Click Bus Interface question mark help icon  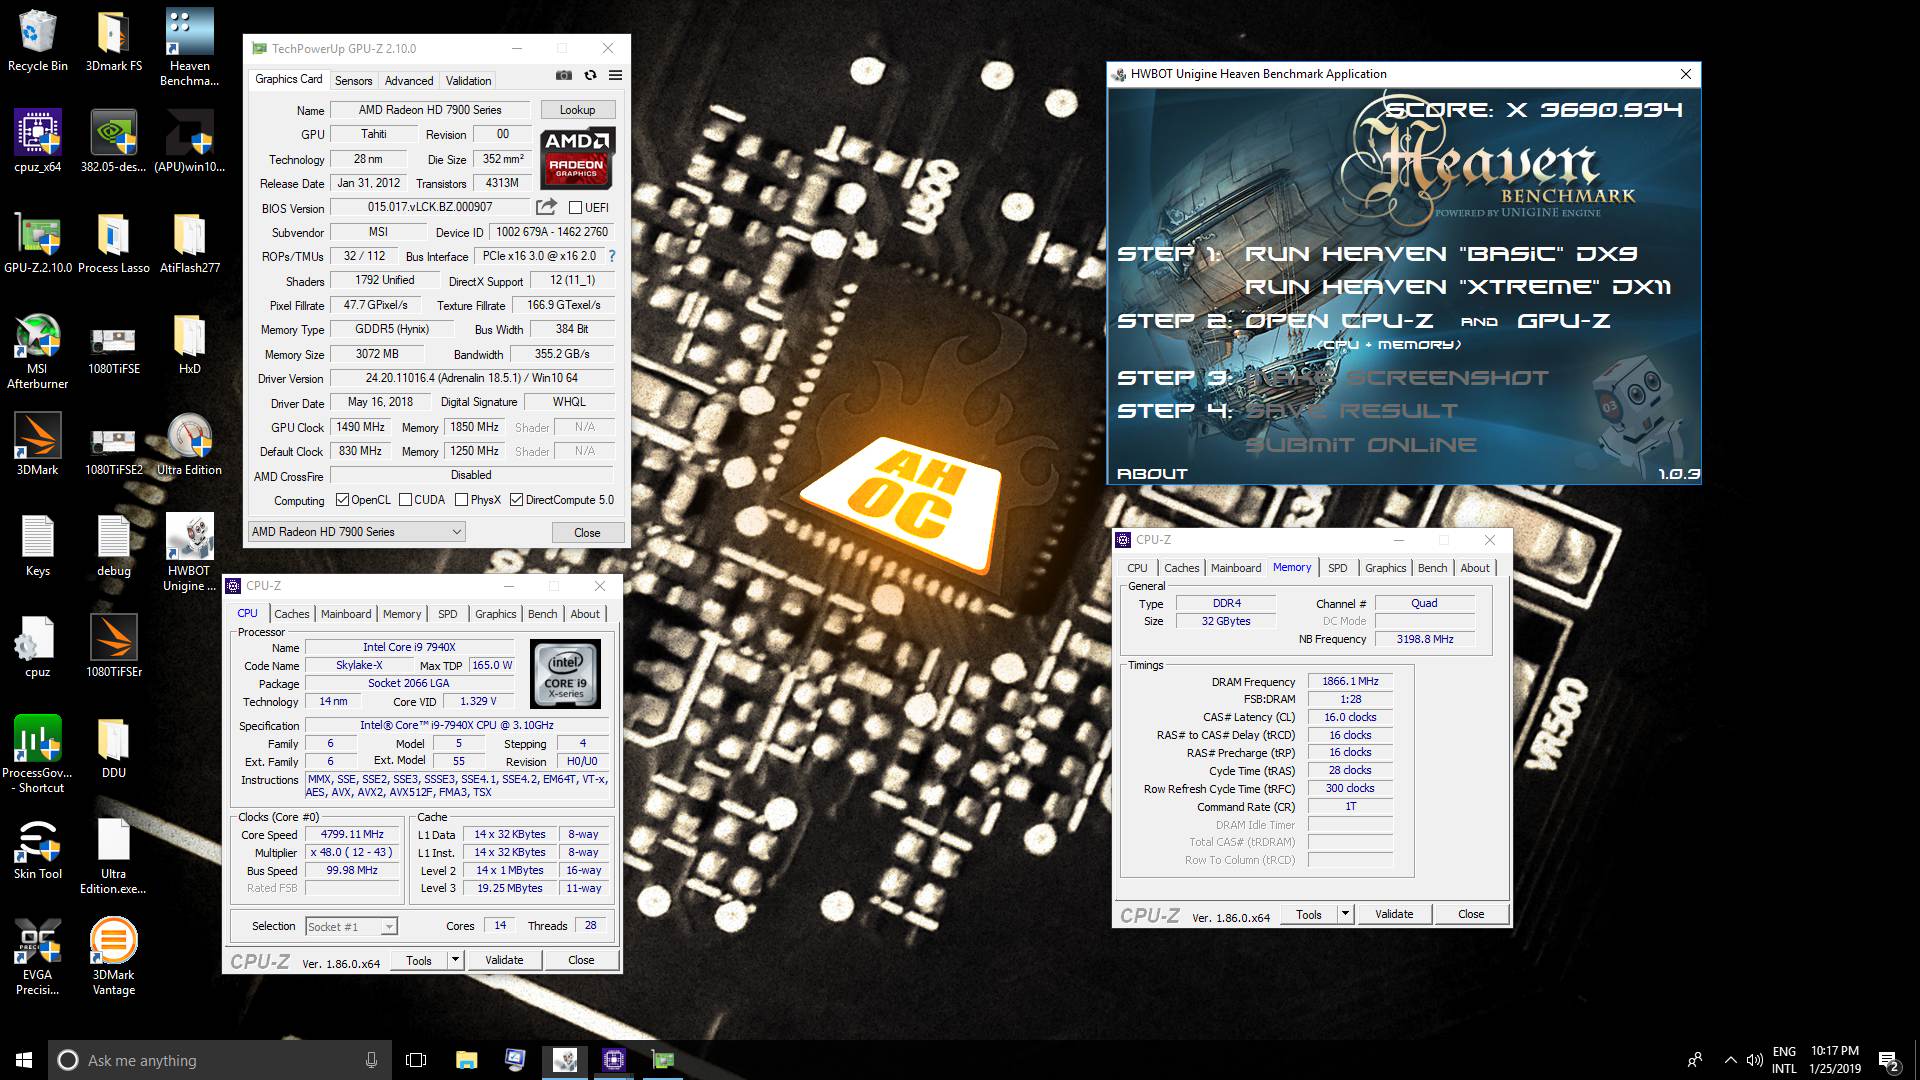[x=612, y=256]
